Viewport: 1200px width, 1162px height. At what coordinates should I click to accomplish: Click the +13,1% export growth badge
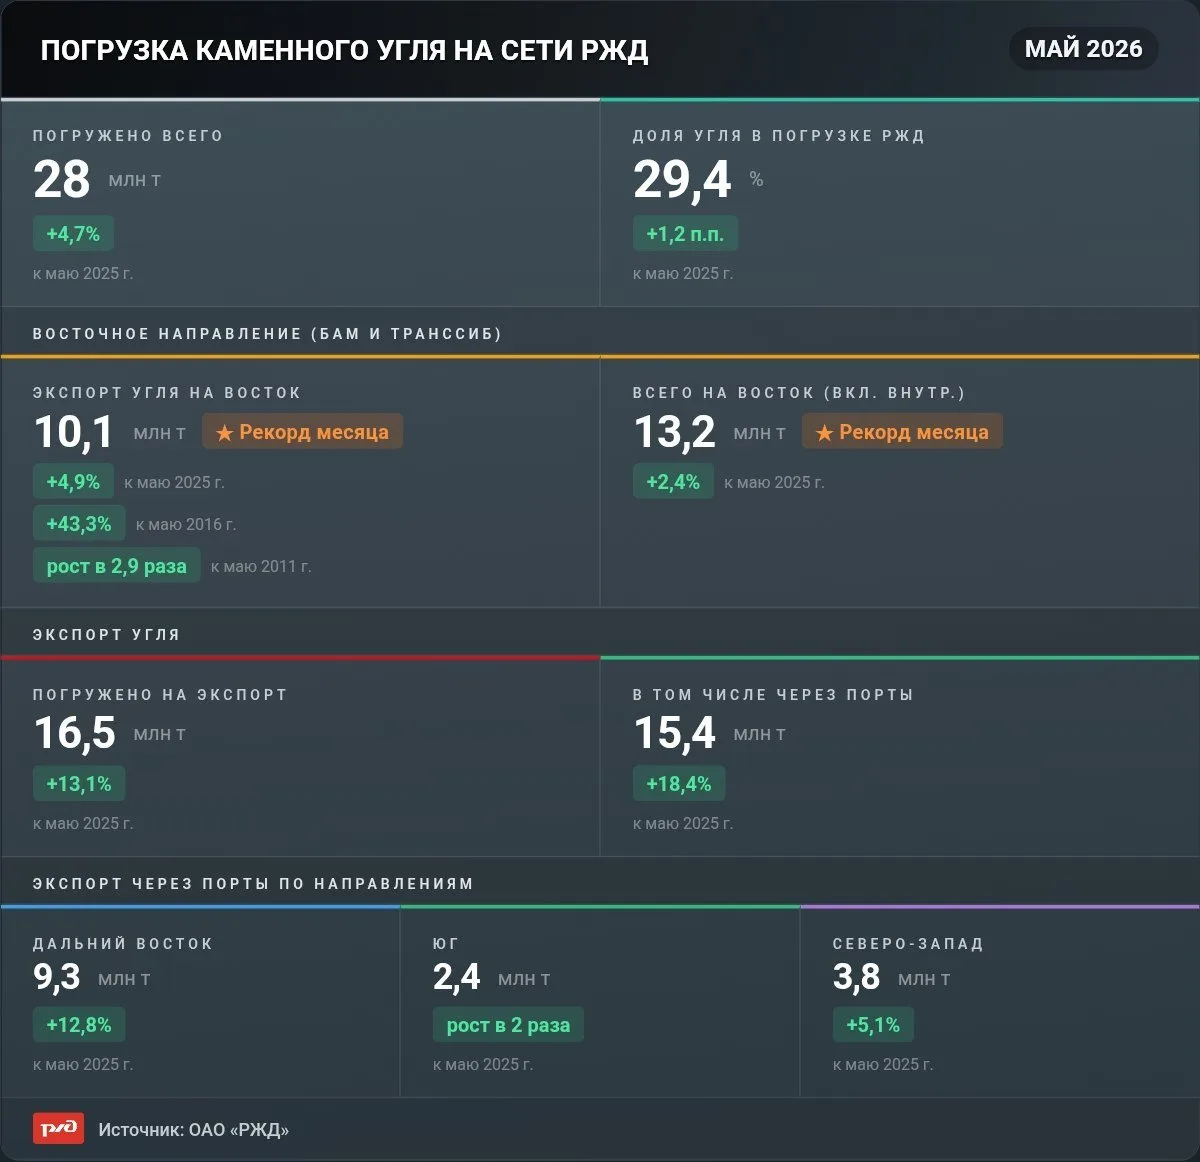pos(79,784)
